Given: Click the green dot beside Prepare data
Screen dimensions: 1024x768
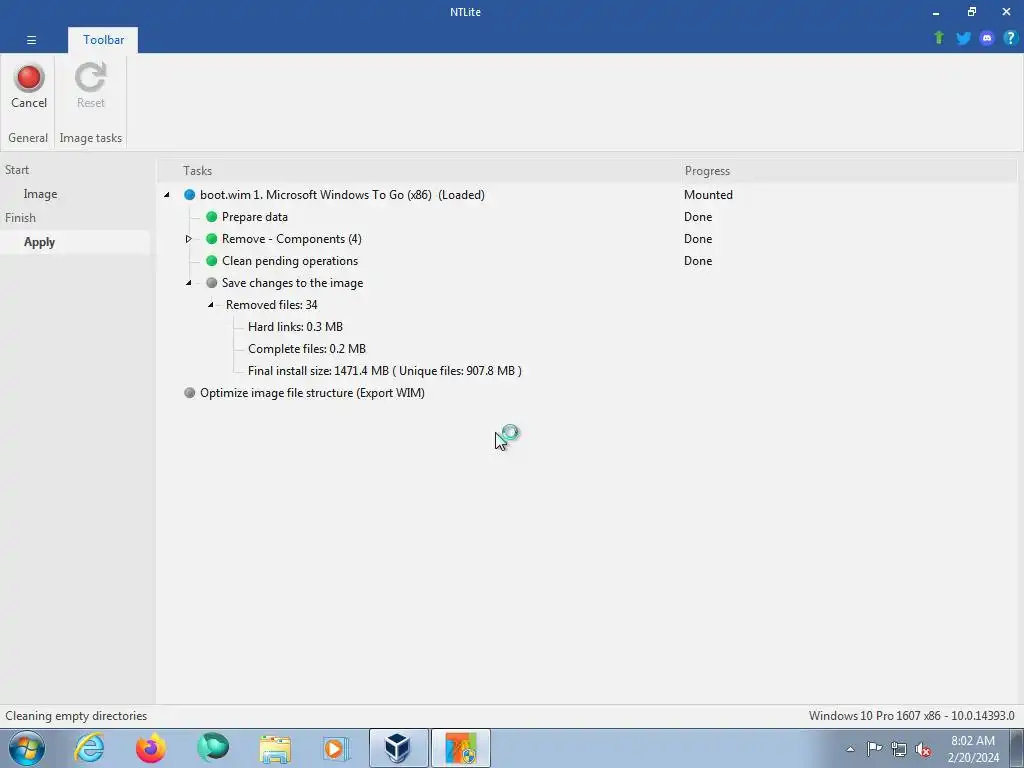Looking at the screenshot, I should (x=212, y=217).
